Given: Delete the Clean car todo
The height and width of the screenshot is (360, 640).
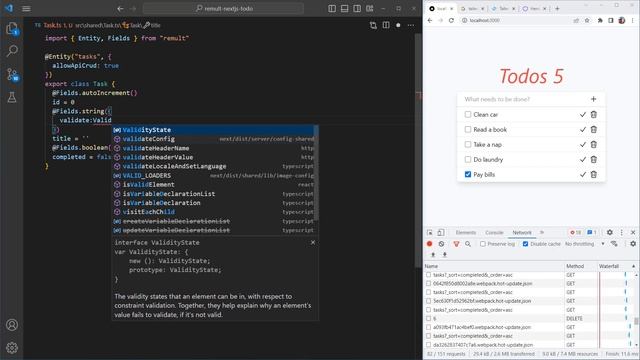Looking at the screenshot, I should (594, 115).
